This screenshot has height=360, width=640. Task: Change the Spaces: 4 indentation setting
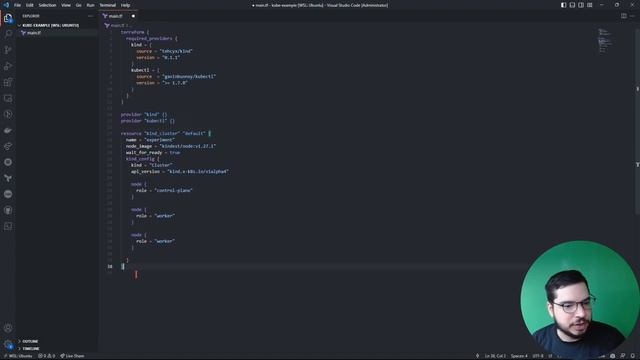[519, 356]
